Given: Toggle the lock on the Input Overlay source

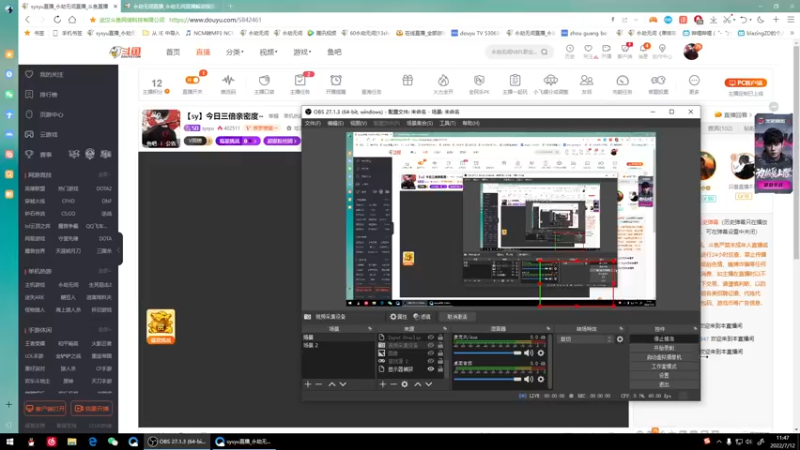Looking at the screenshot, I should tap(440, 337).
